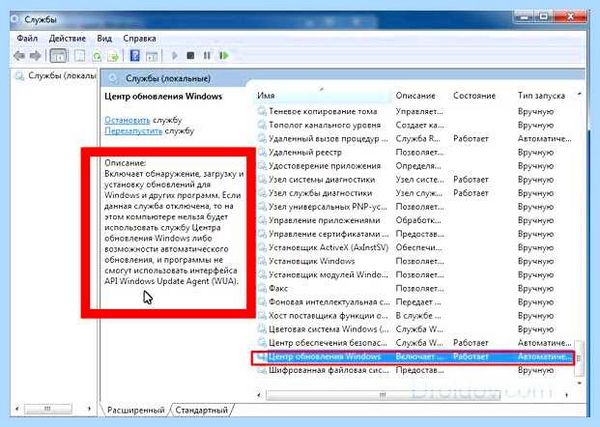Click the Forward arrow in toolbar

click(x=35, y=56)
